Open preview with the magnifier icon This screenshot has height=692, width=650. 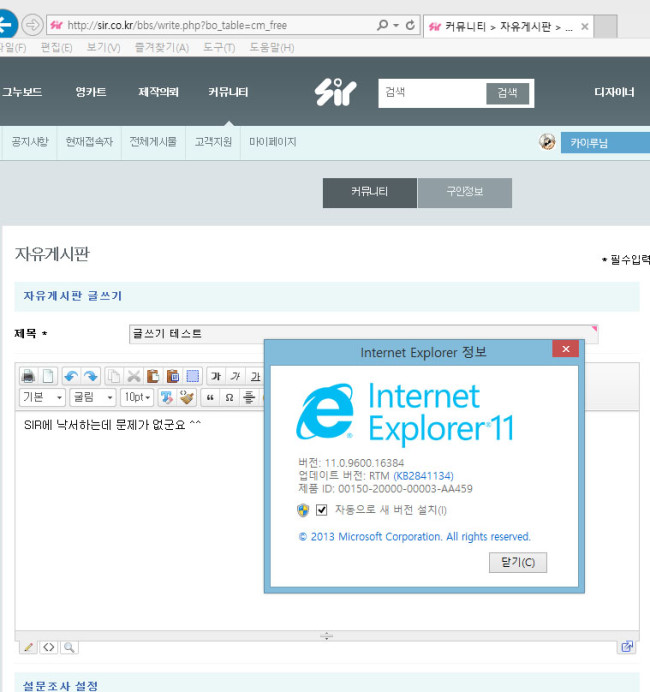(x=69, y=647)
